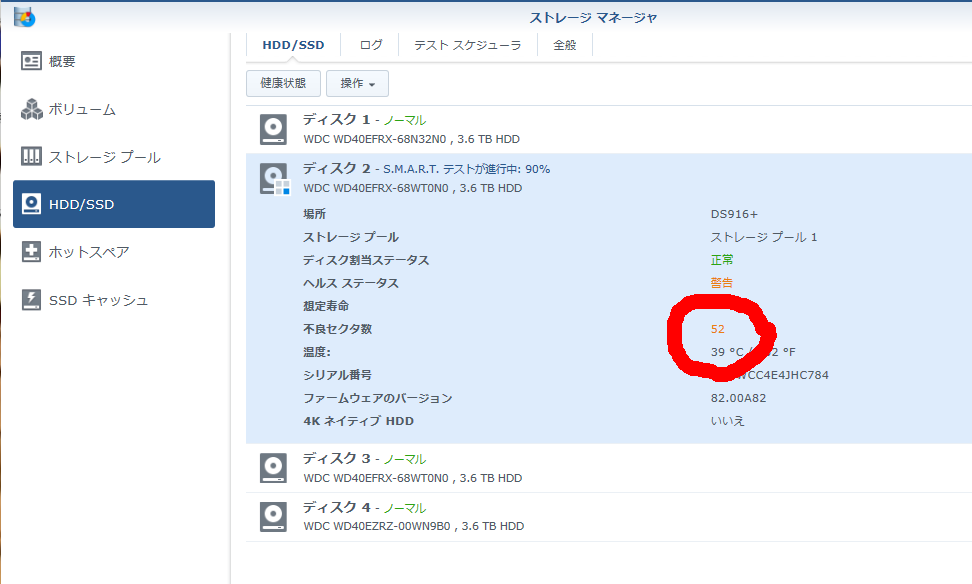Click the 概要 sidebar icon

coord(31,61)
